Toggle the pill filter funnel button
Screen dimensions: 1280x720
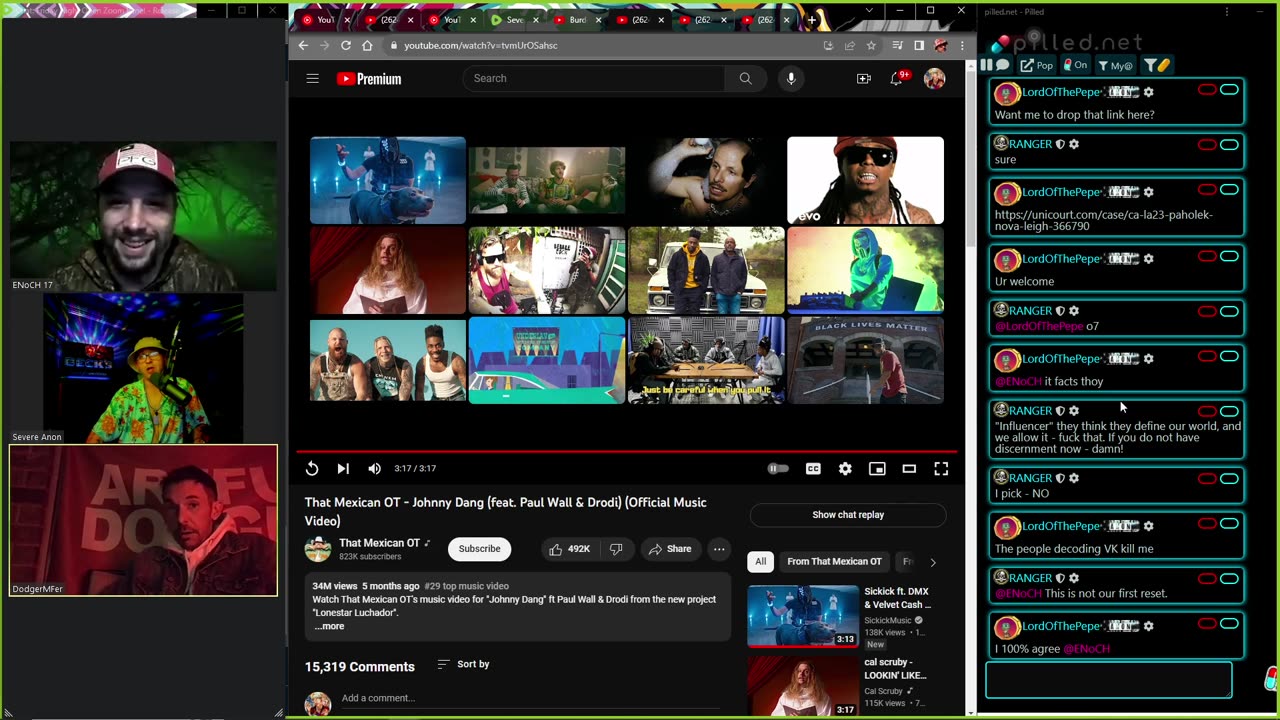(1157, 65)
